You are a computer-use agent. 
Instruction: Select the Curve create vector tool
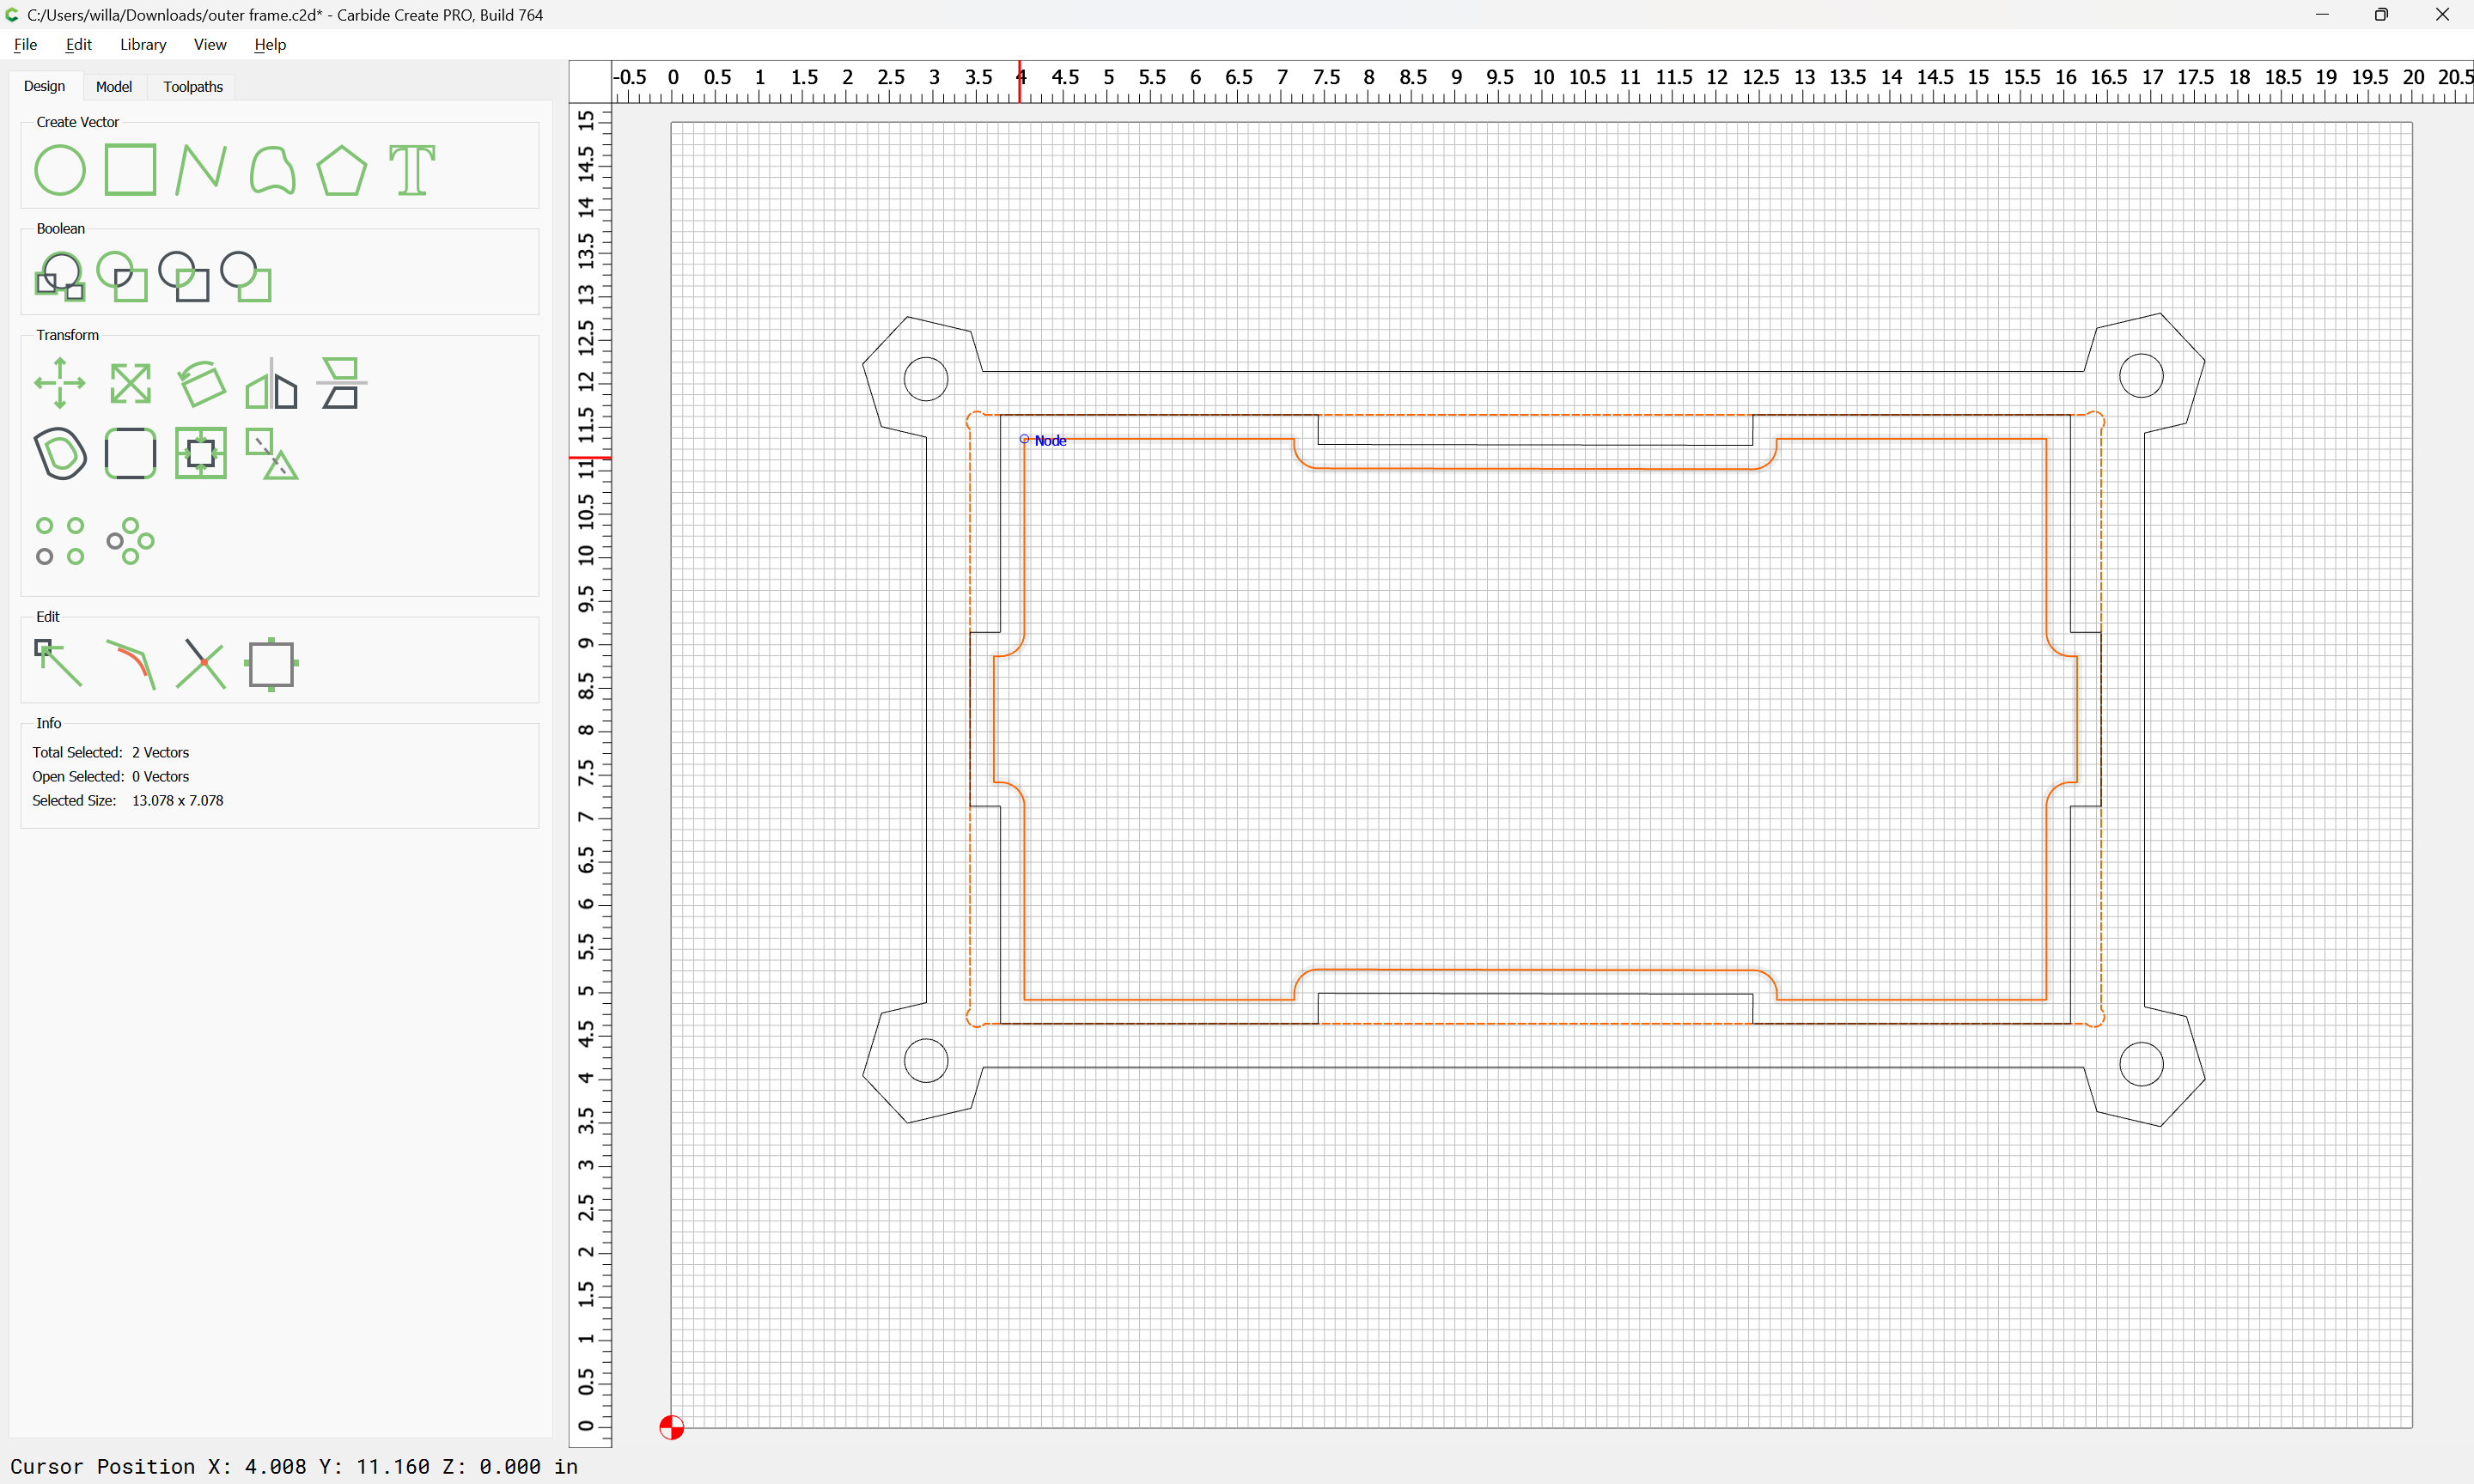[272, 170]
